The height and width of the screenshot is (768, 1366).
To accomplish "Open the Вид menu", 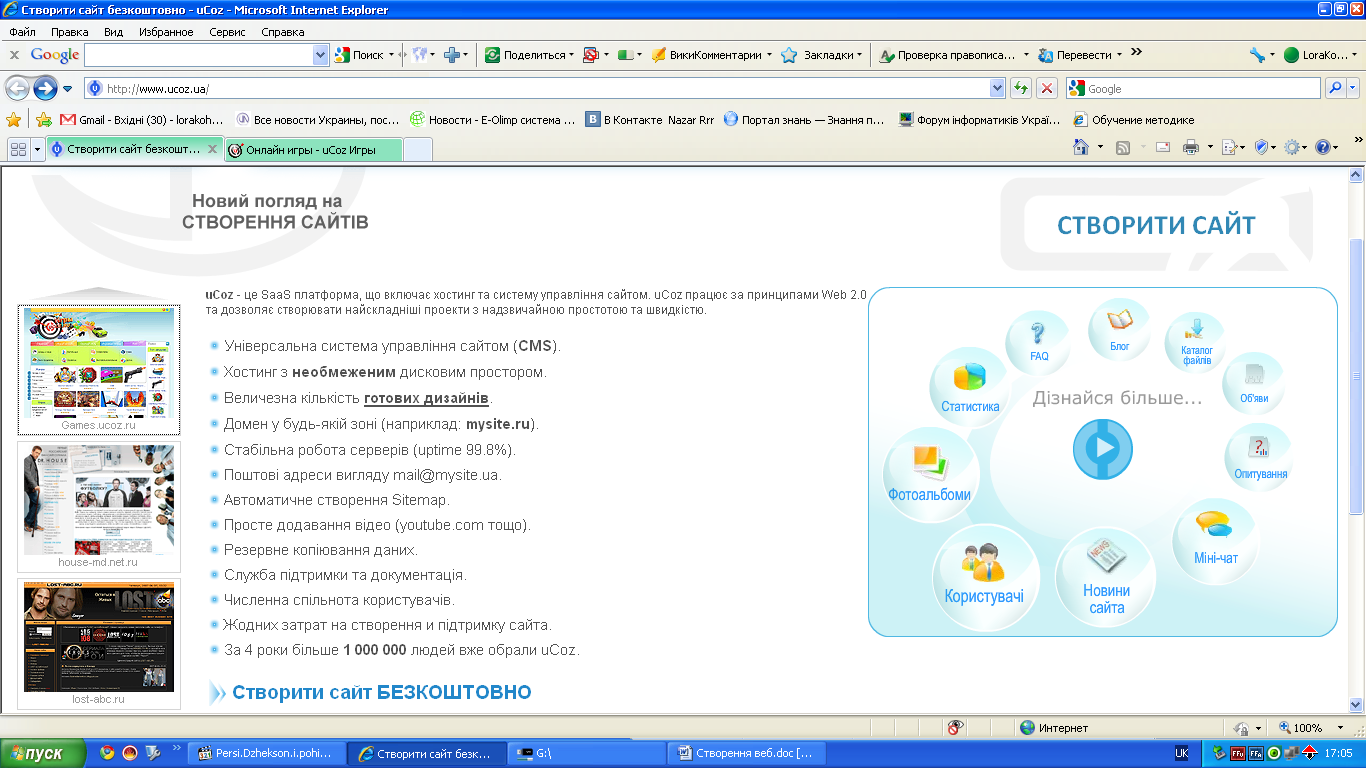I will (x=114, y=32).
